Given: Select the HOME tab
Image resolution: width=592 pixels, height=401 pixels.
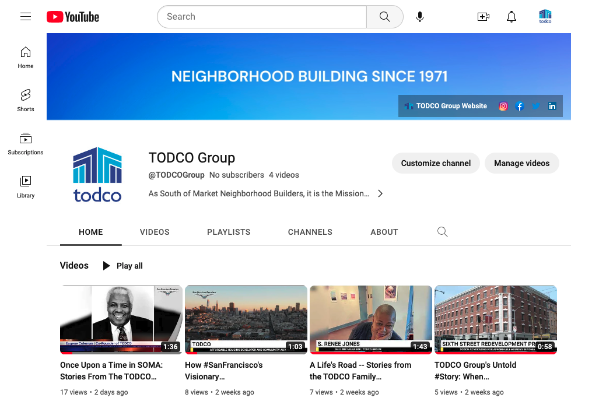Looking at the screenshot, I should click(91, 232).
